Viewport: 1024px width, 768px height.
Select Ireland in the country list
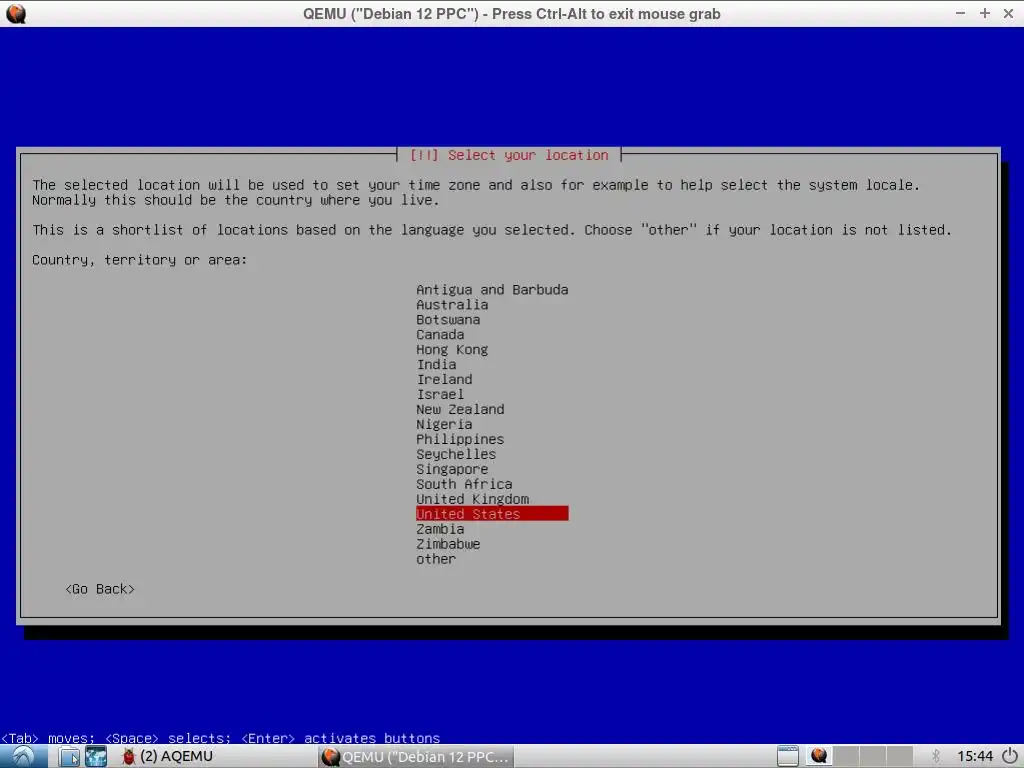pos(444,379)
